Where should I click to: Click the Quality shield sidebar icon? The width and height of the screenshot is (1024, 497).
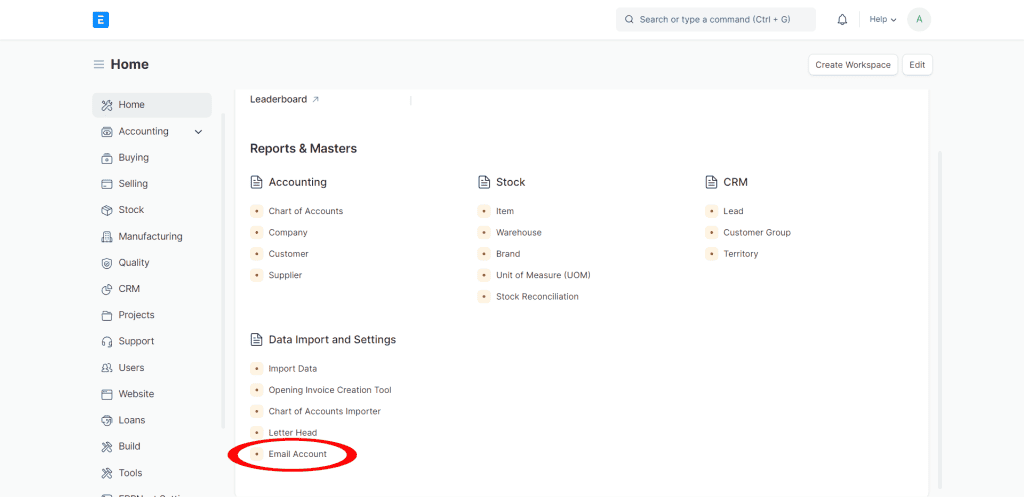pyautogui.click(x=107, y=263)
